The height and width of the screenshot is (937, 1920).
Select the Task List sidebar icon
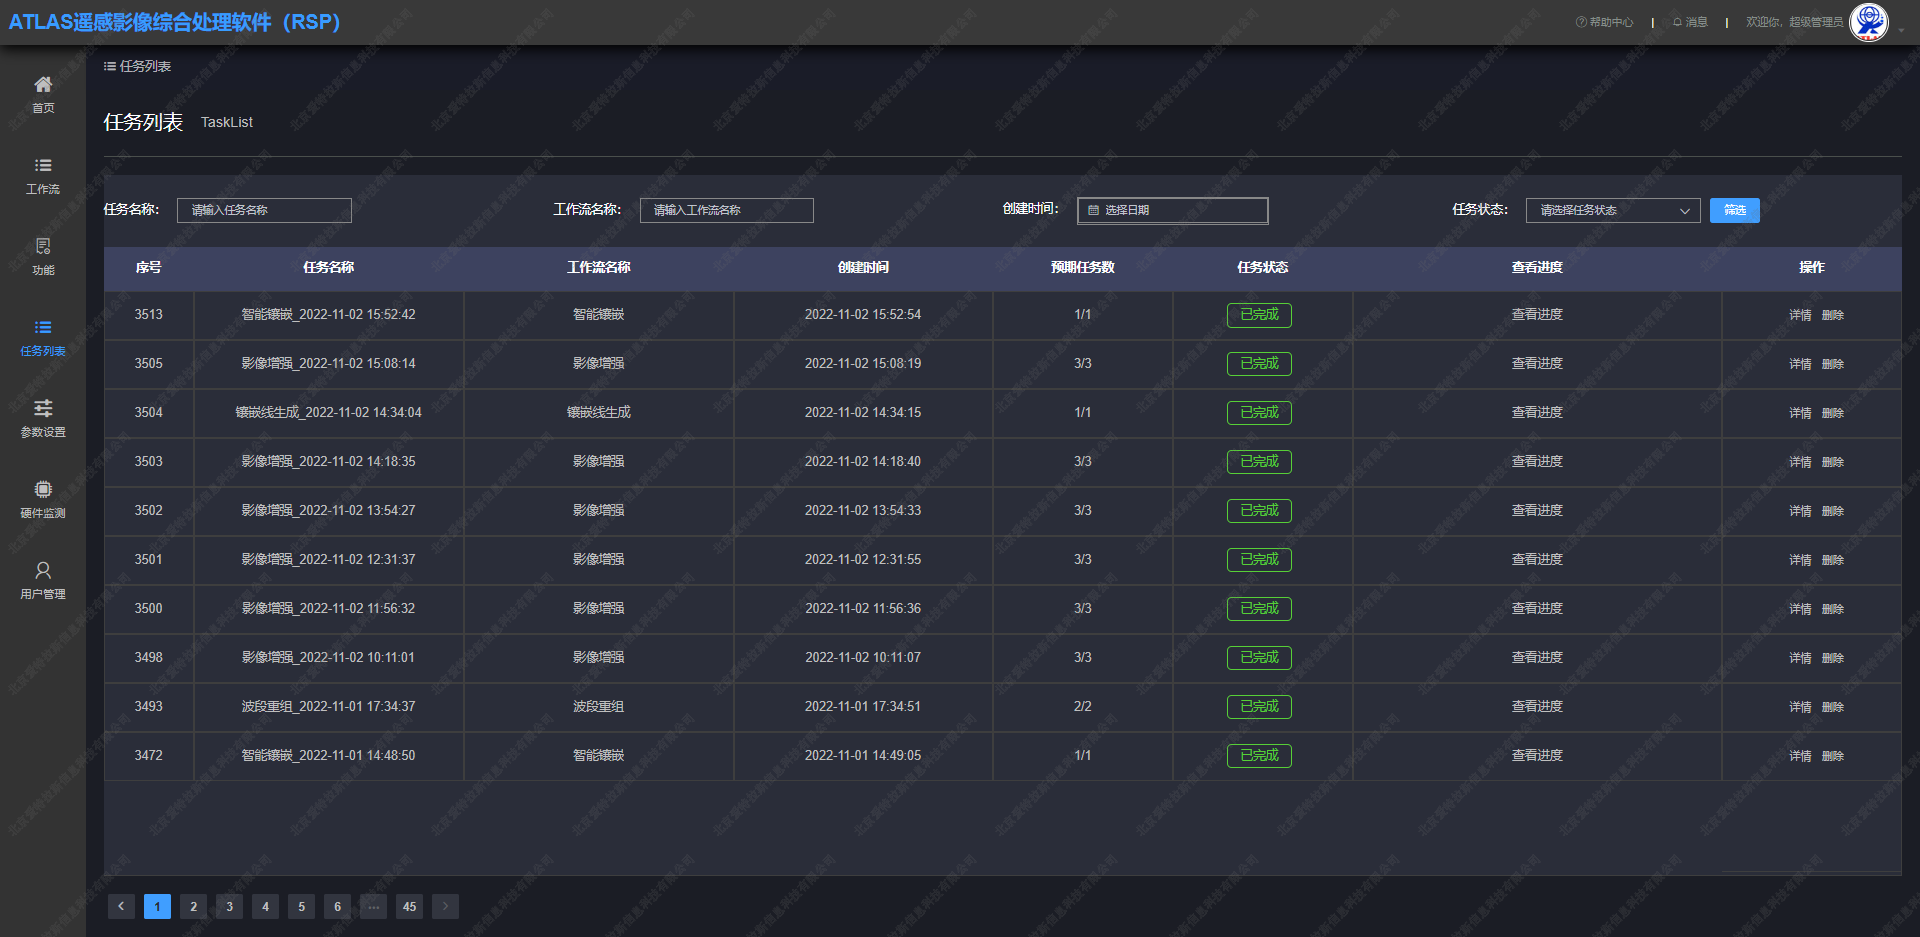point(43,328)
